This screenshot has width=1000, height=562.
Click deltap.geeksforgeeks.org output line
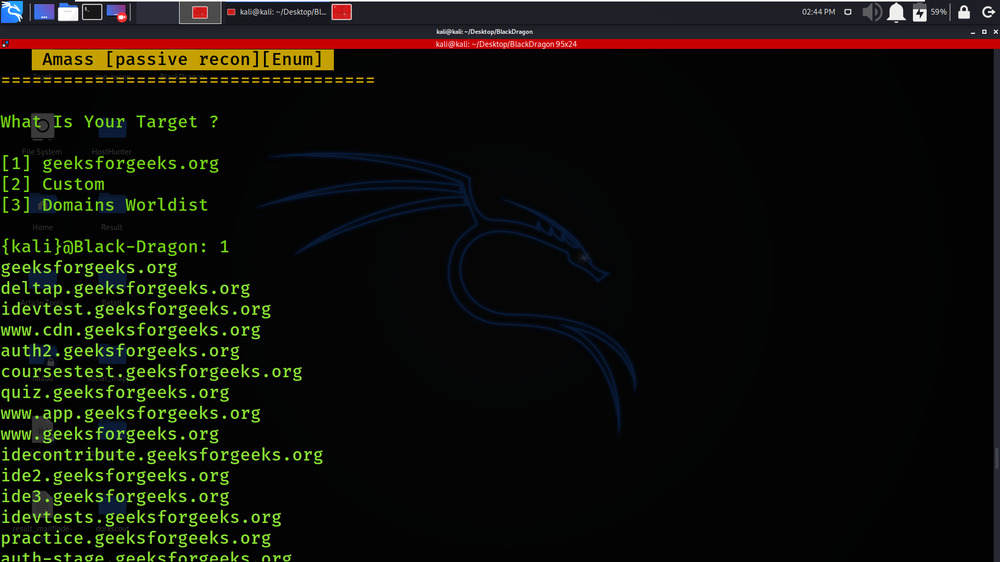[125, 288]
